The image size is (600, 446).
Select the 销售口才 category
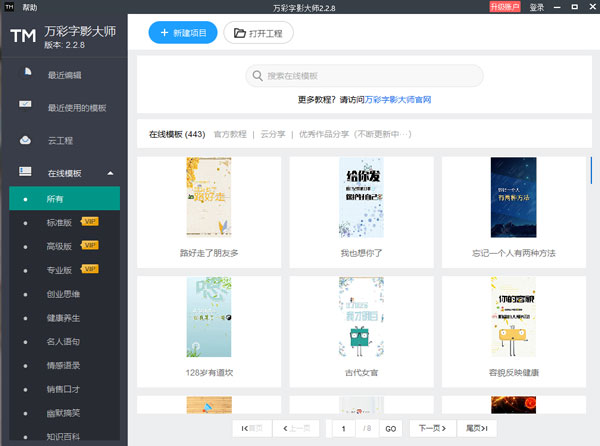[x=64, y=389]
